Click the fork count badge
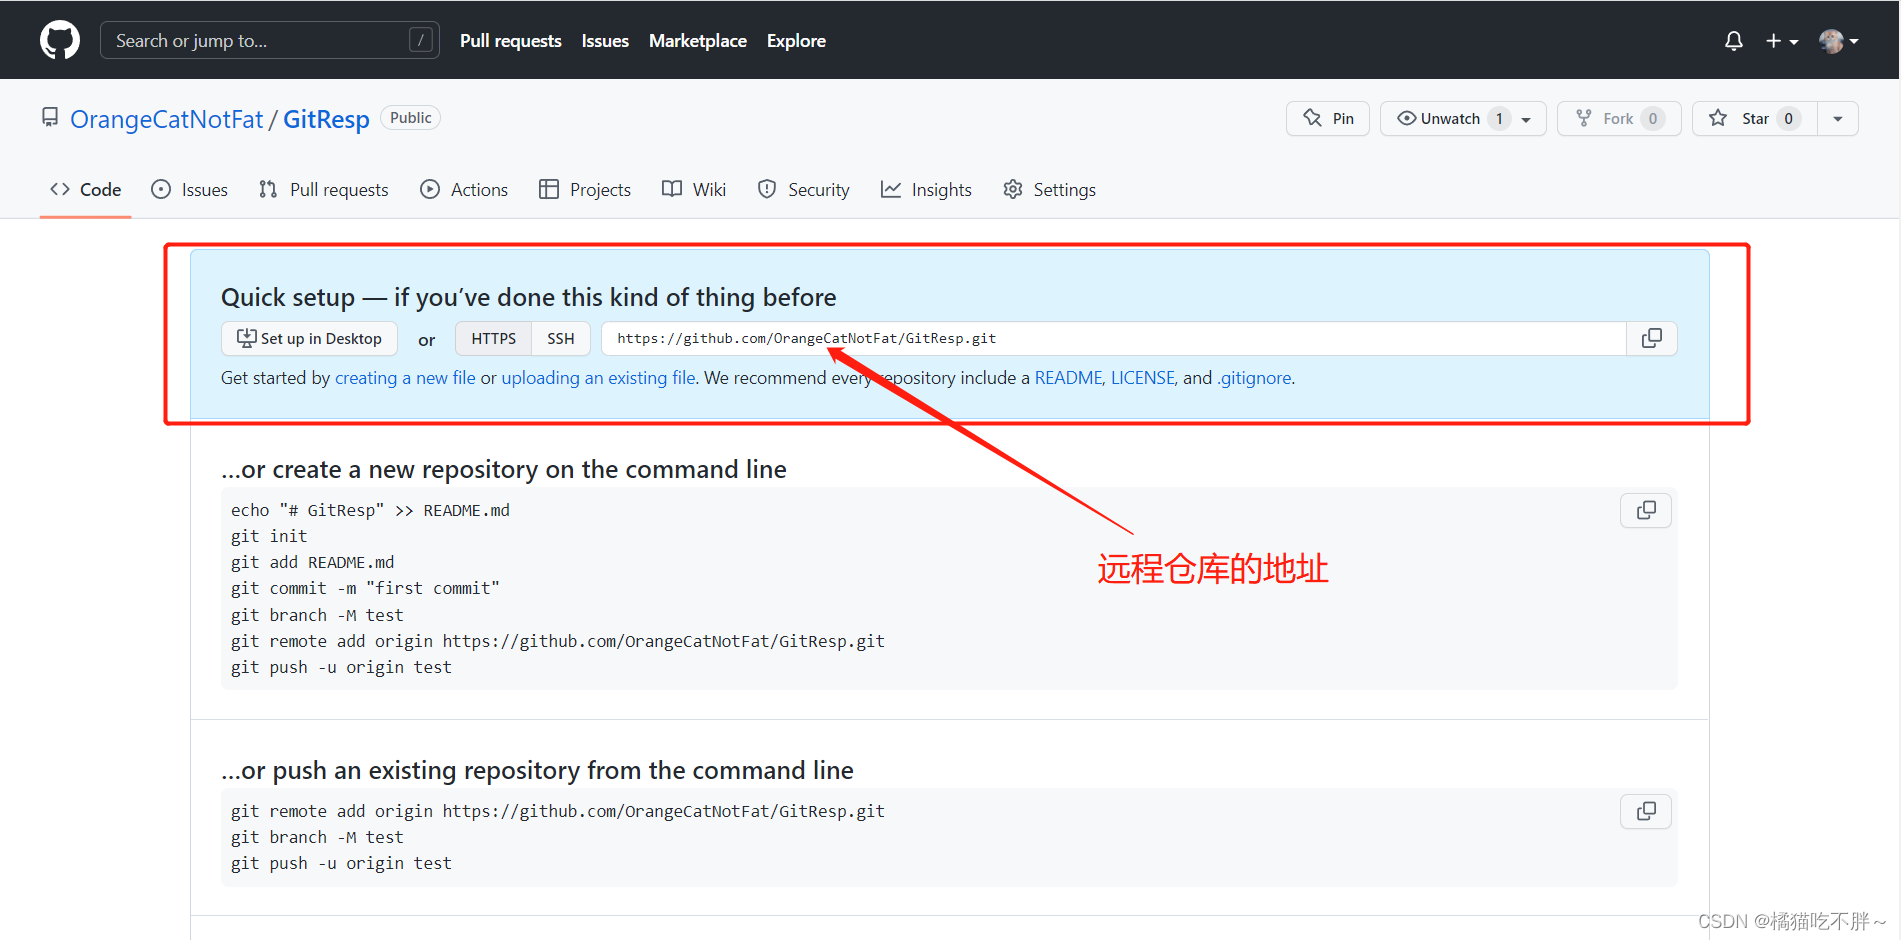The height and width of the screenshot is (940, 1901). (1653, 118)
